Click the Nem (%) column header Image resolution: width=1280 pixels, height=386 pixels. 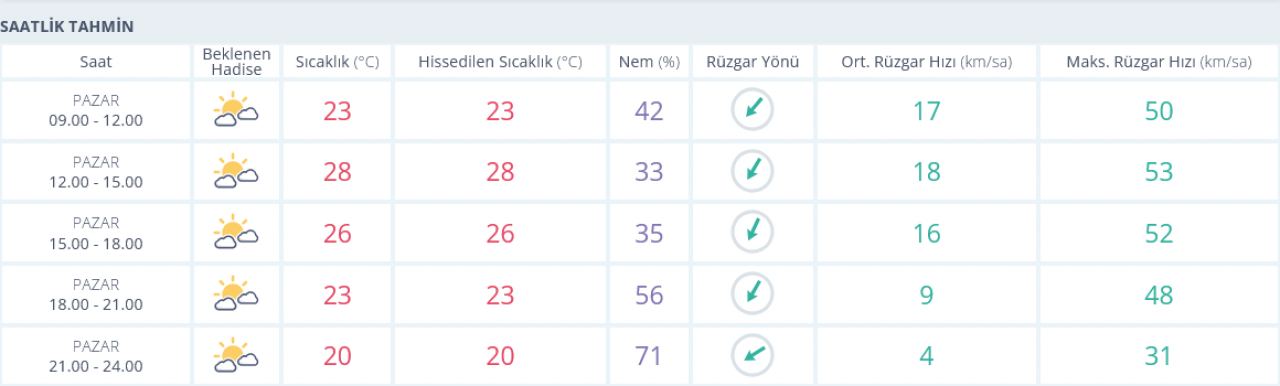coord(649,61)
